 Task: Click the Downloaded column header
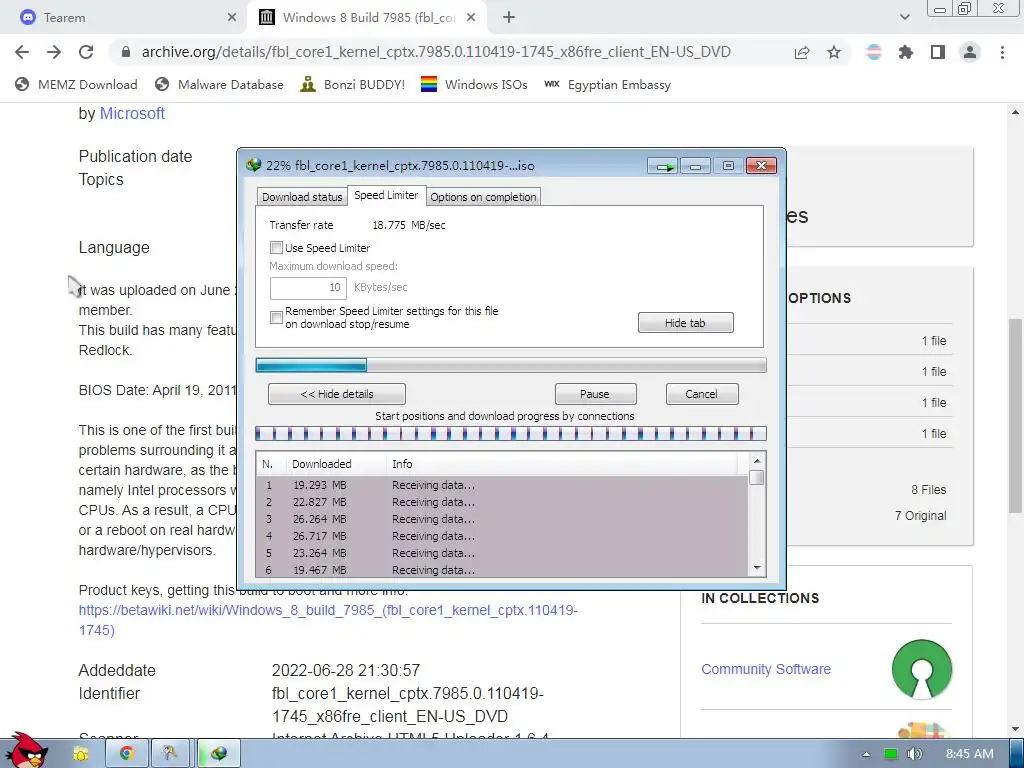coord(336,464)
